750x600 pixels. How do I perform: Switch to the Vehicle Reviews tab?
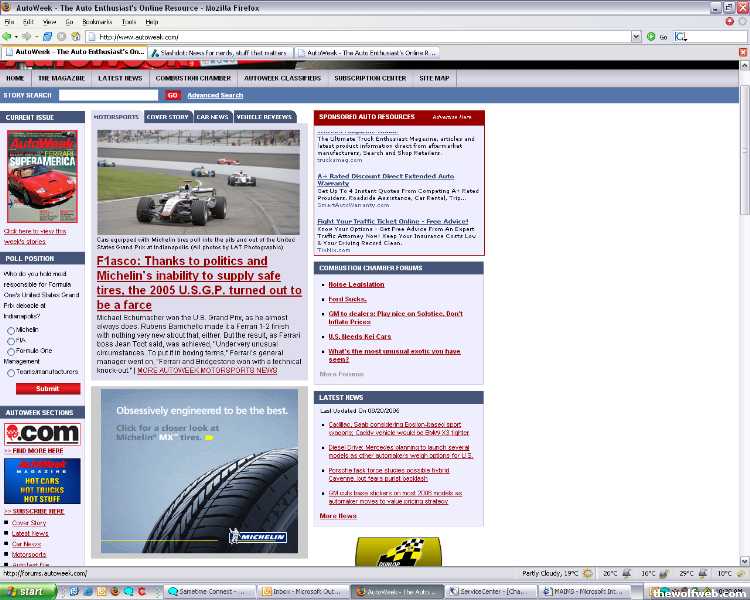264,117
